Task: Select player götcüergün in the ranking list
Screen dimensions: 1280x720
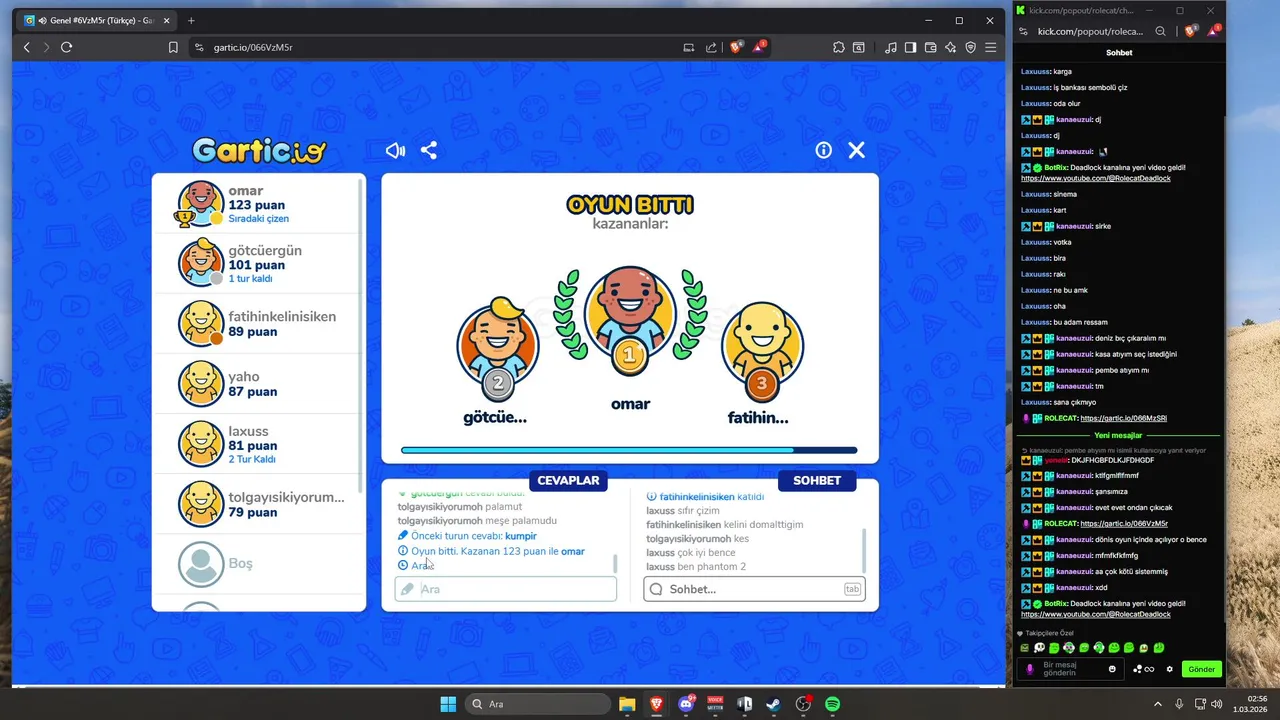Action: (258, 264)
